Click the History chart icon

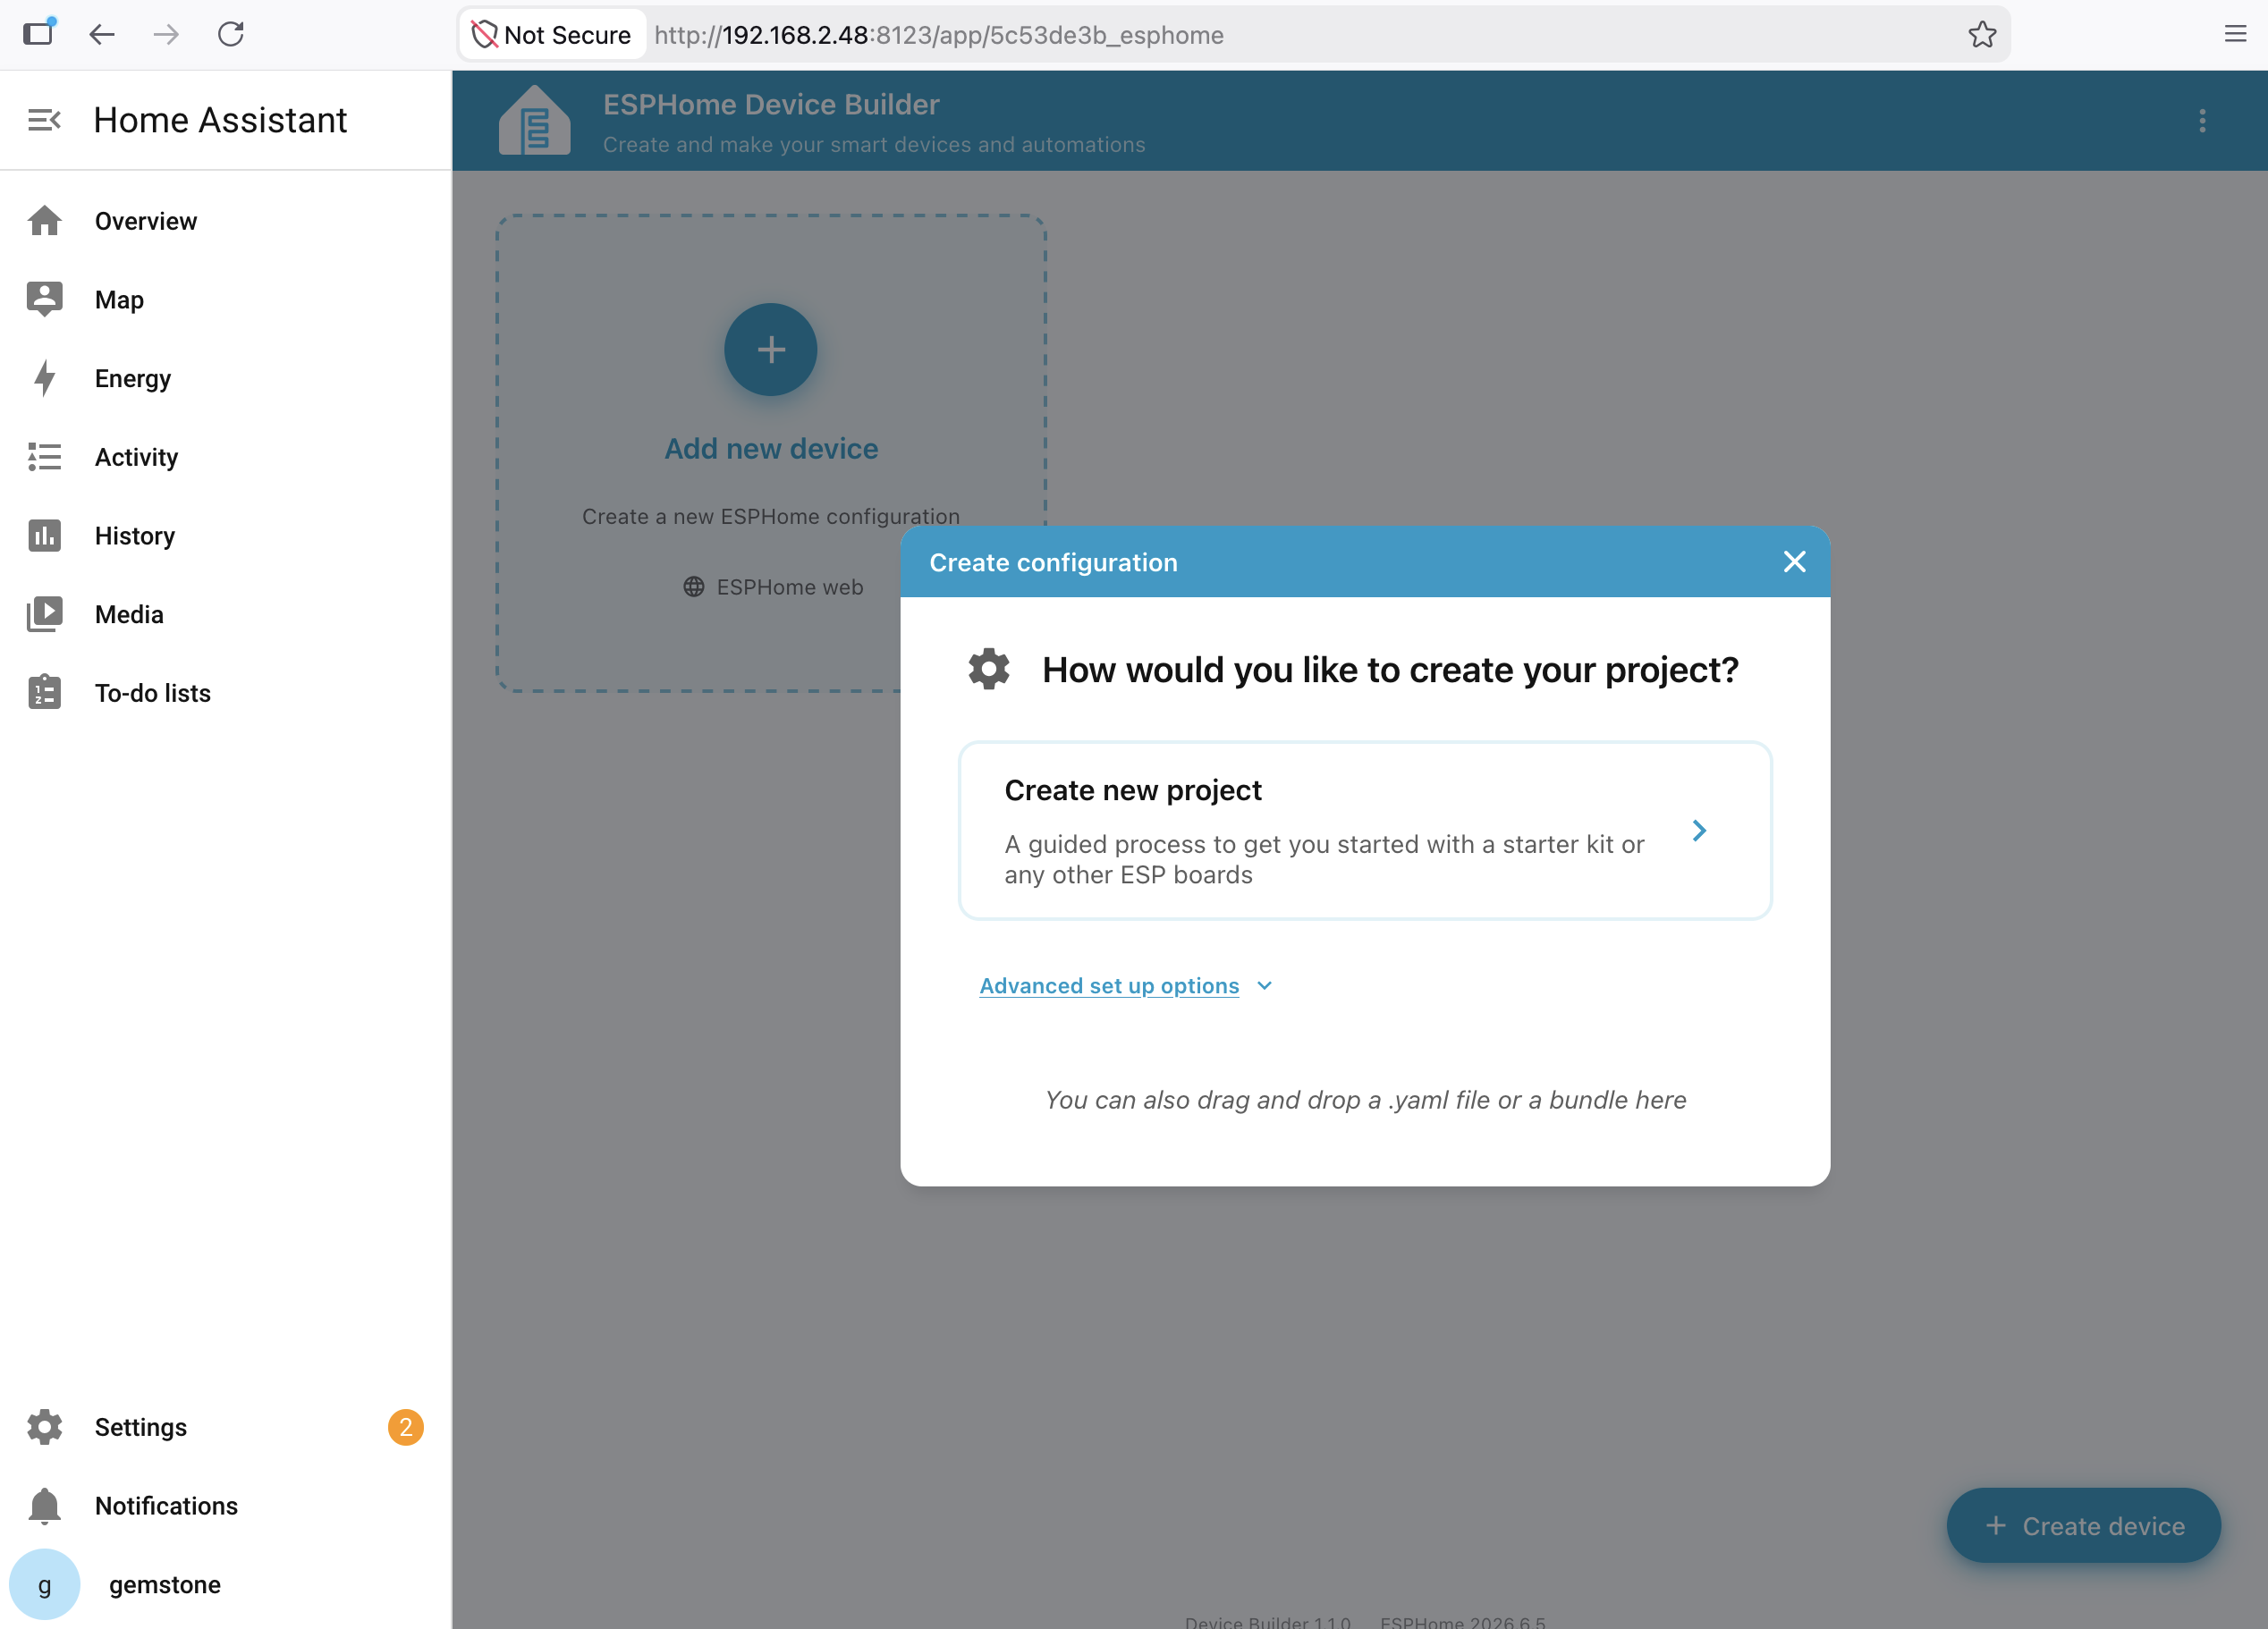coord(44,536)
